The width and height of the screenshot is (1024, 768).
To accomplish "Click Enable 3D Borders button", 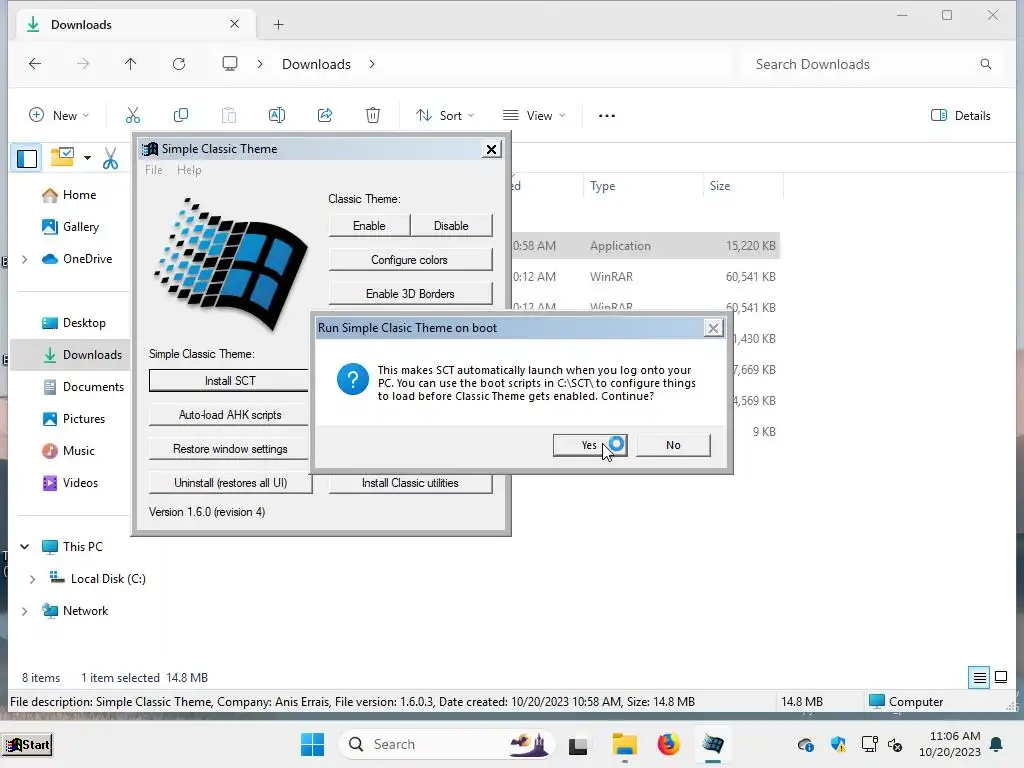I will [x=410, y=293].
